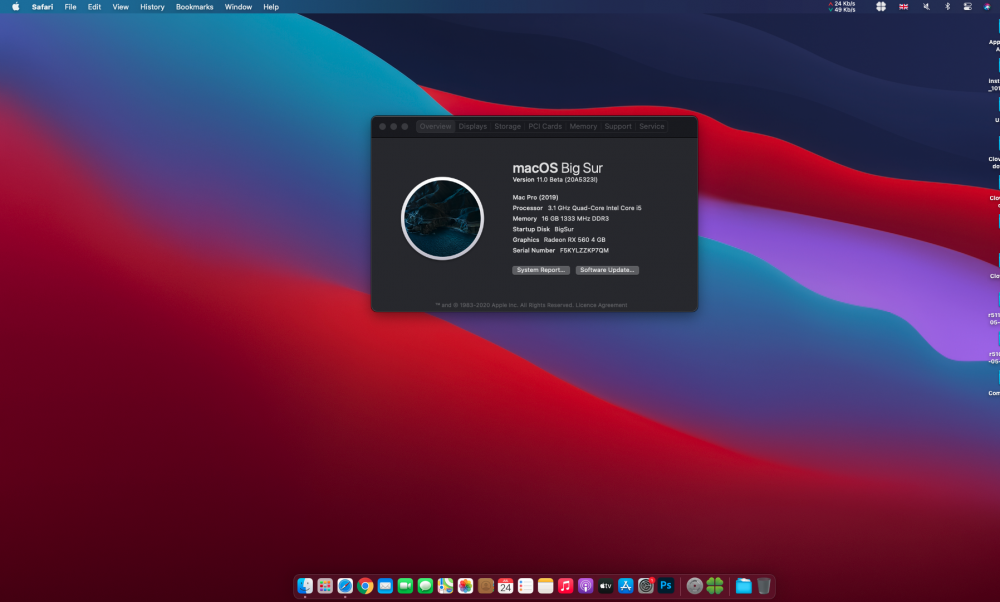
Task: Click the Big Sur circular artwork
Action: (442, 218)
